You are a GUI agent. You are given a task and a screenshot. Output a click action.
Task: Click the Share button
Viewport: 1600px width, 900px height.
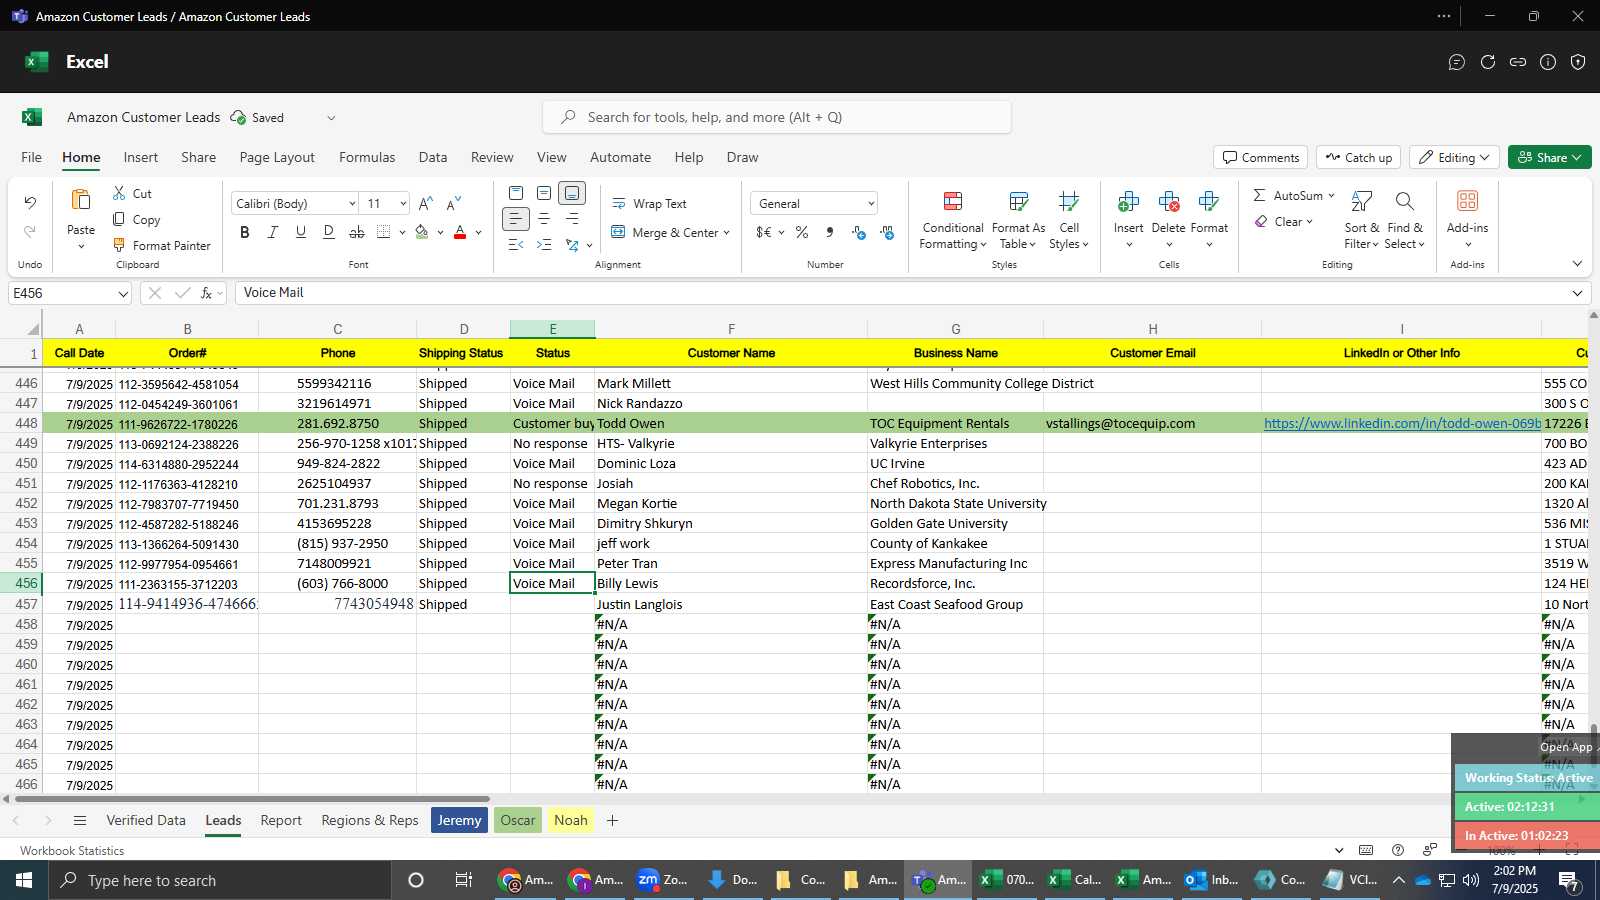[x=1549, y=157]
